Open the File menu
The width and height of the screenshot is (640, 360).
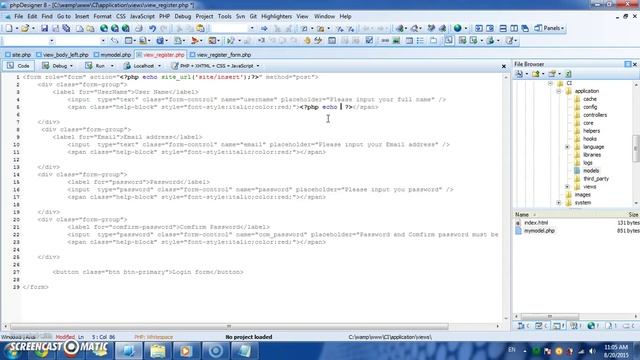(19, 16)
